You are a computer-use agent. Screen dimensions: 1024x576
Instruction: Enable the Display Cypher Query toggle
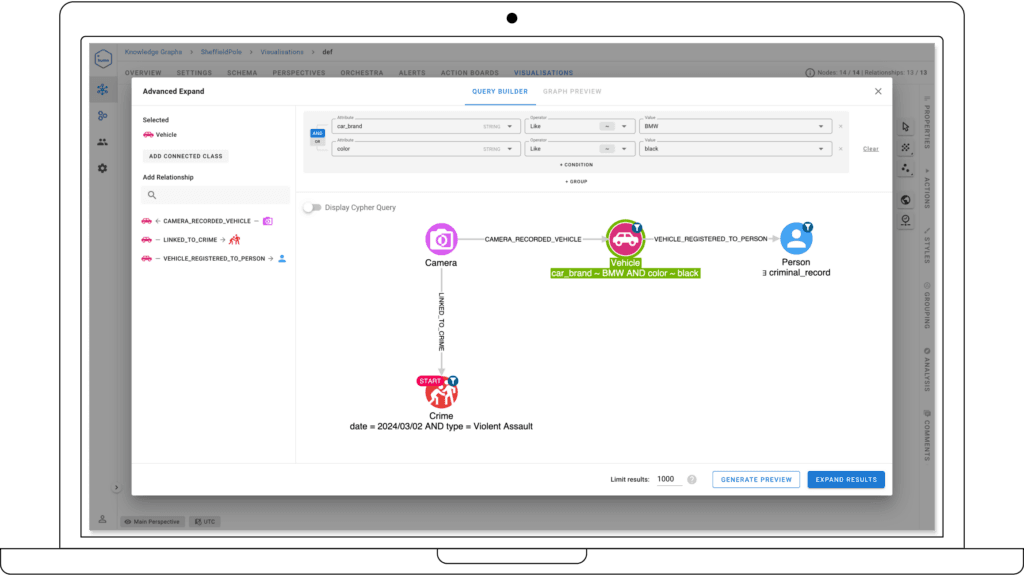pyautogui.click(x=313, y=206)
